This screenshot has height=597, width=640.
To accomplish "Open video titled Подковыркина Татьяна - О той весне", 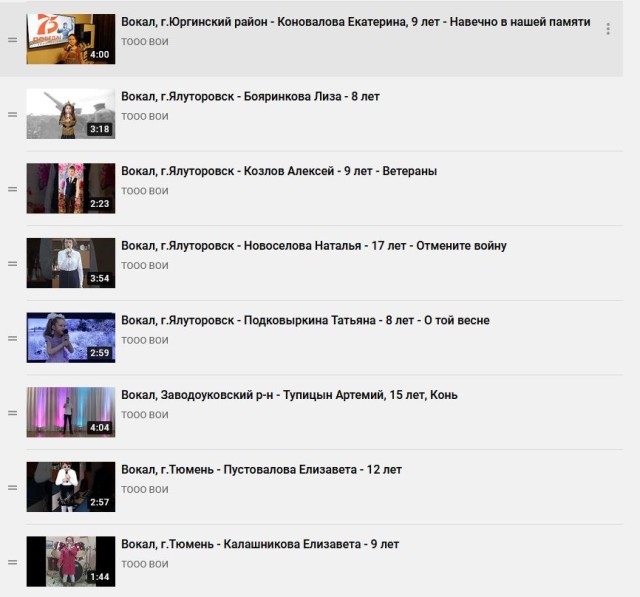I will [x=305, y=320].
